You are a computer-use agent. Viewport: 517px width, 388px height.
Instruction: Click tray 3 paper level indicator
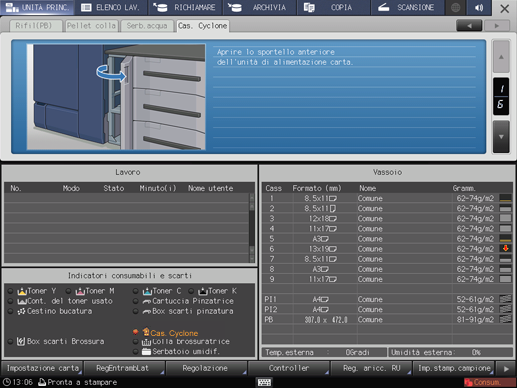click(505, 218)
